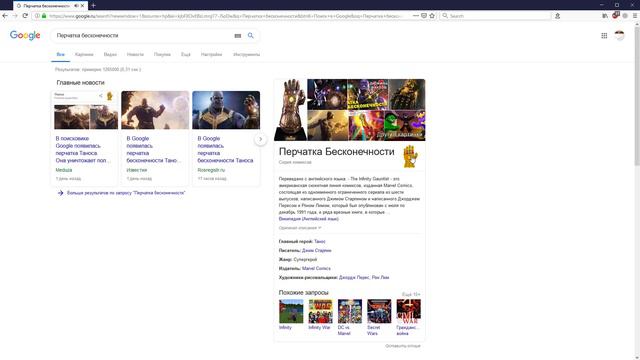640x360 pixels.
Task: Open the Google apps grid
Action: [x=604, y=36]
